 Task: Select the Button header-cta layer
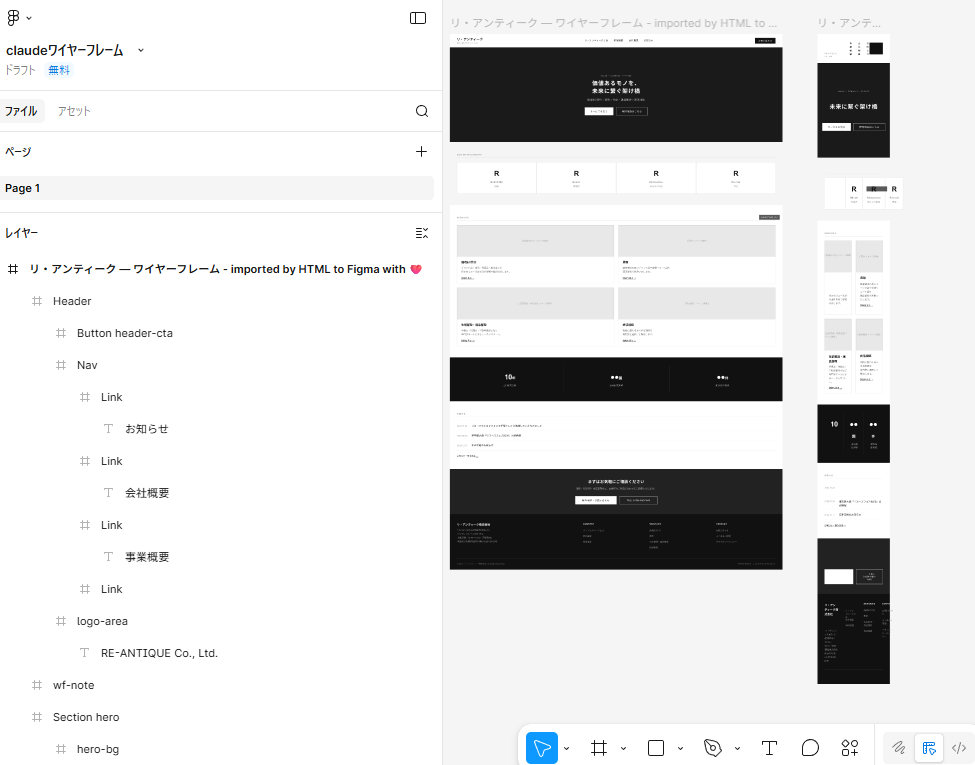pos(124,333)
